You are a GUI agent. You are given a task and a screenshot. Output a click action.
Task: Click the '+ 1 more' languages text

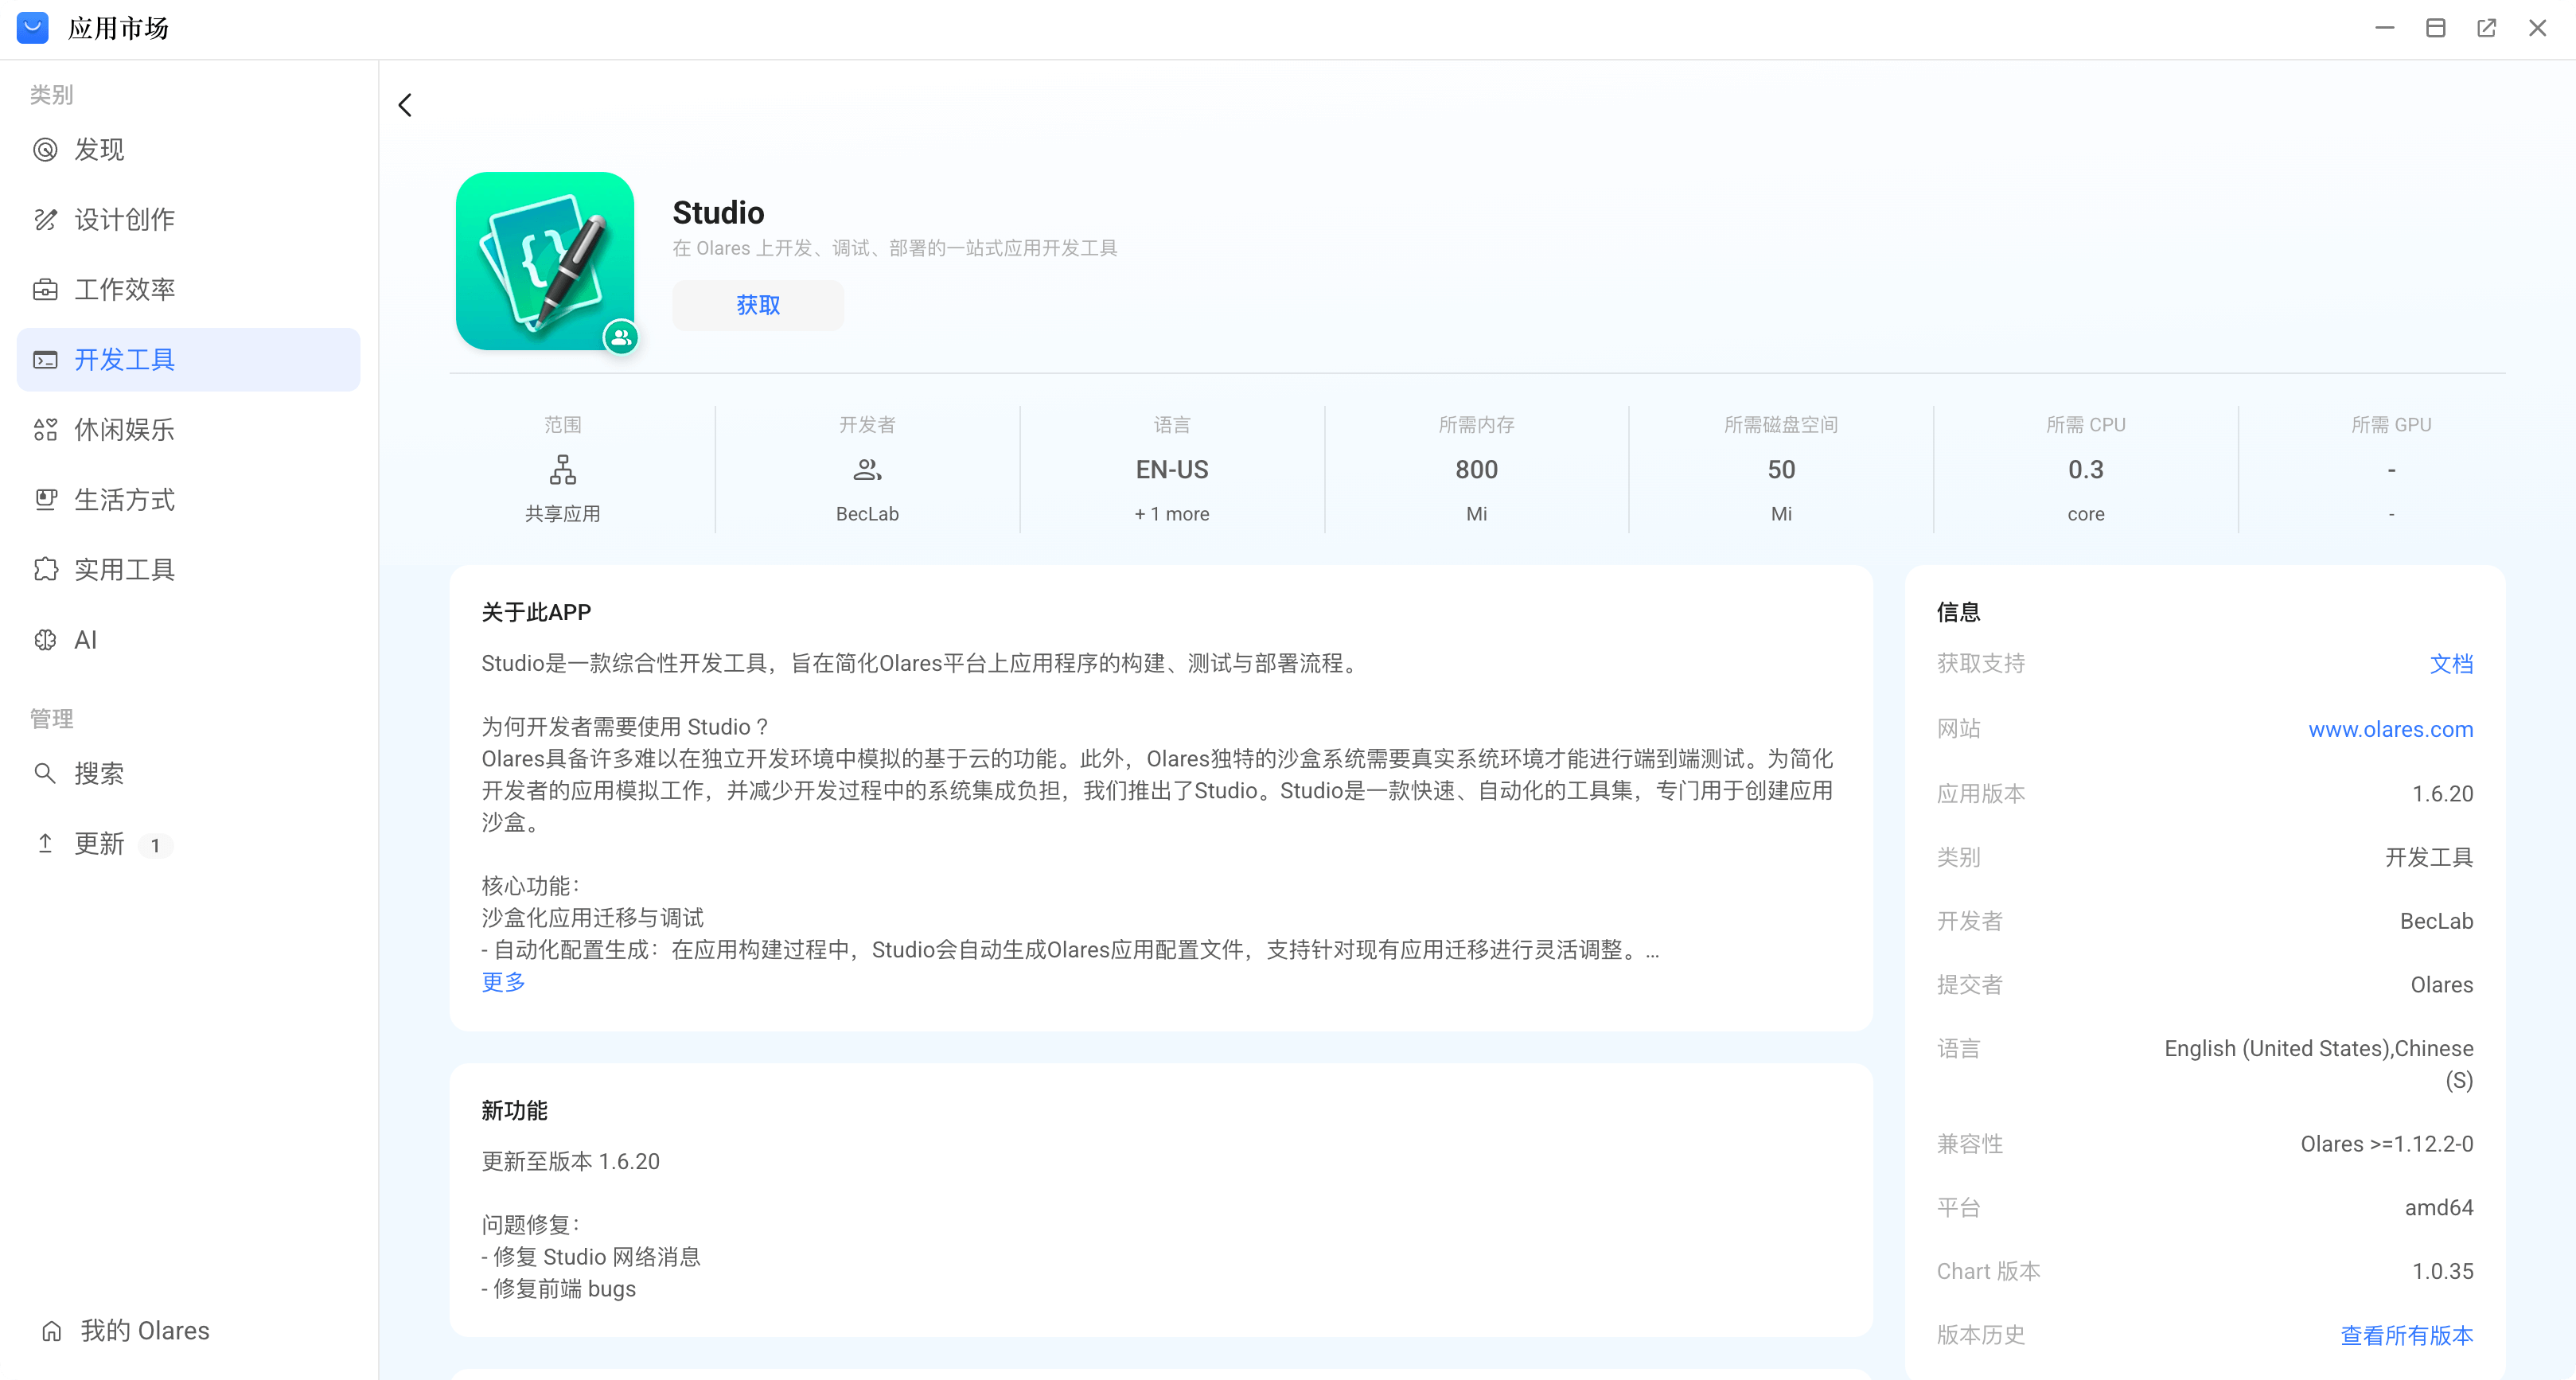[1171, 514]
